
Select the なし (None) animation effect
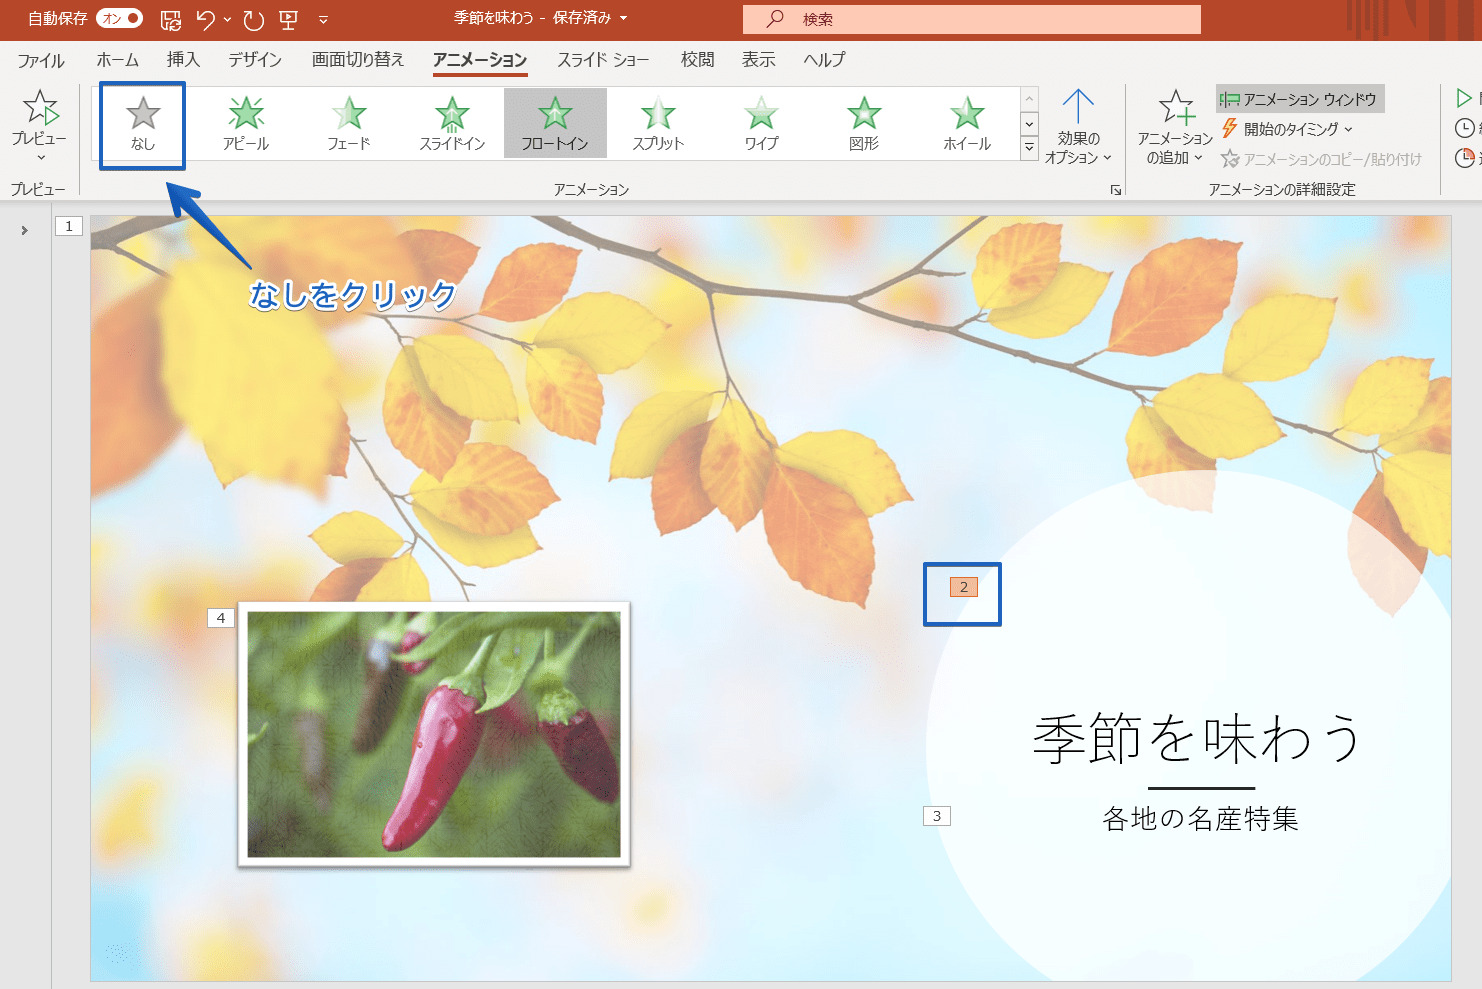(143, 125)
